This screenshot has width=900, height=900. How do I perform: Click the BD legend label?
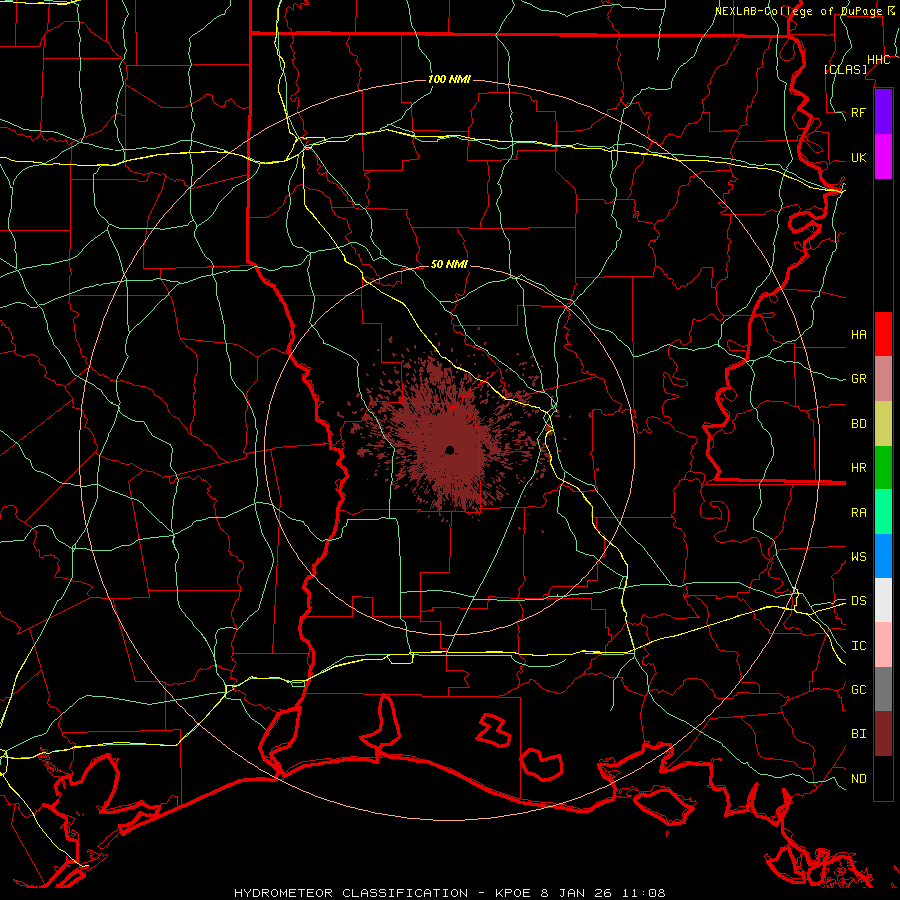[858, 424]
